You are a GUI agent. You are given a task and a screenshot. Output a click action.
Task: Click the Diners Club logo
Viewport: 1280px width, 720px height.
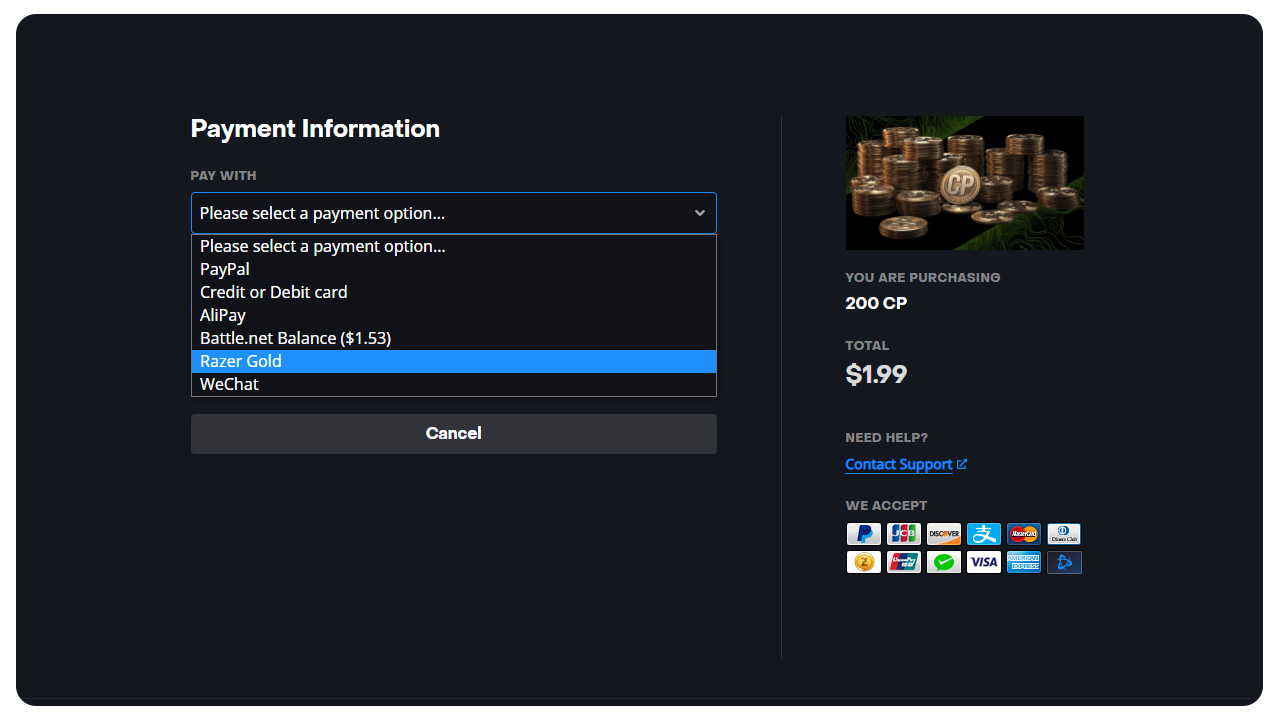[1064, 534]
